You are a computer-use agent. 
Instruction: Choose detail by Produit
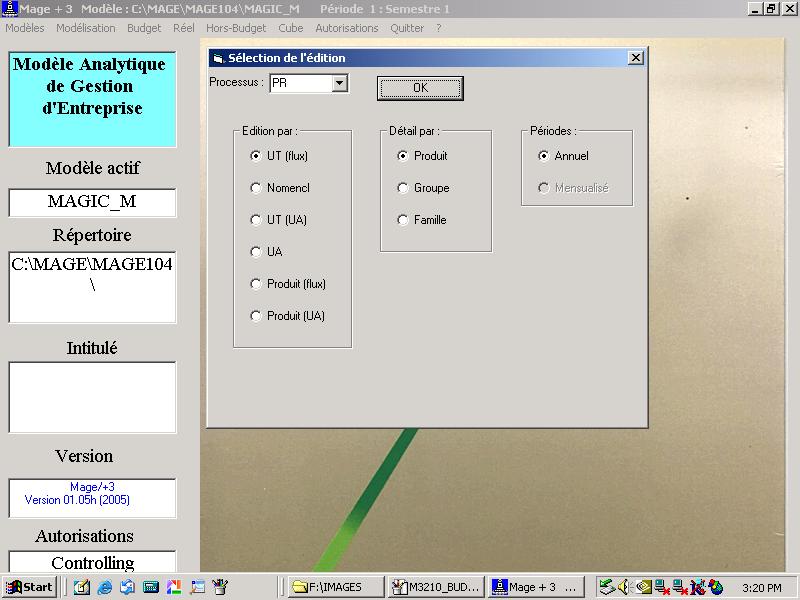[422, 156]
